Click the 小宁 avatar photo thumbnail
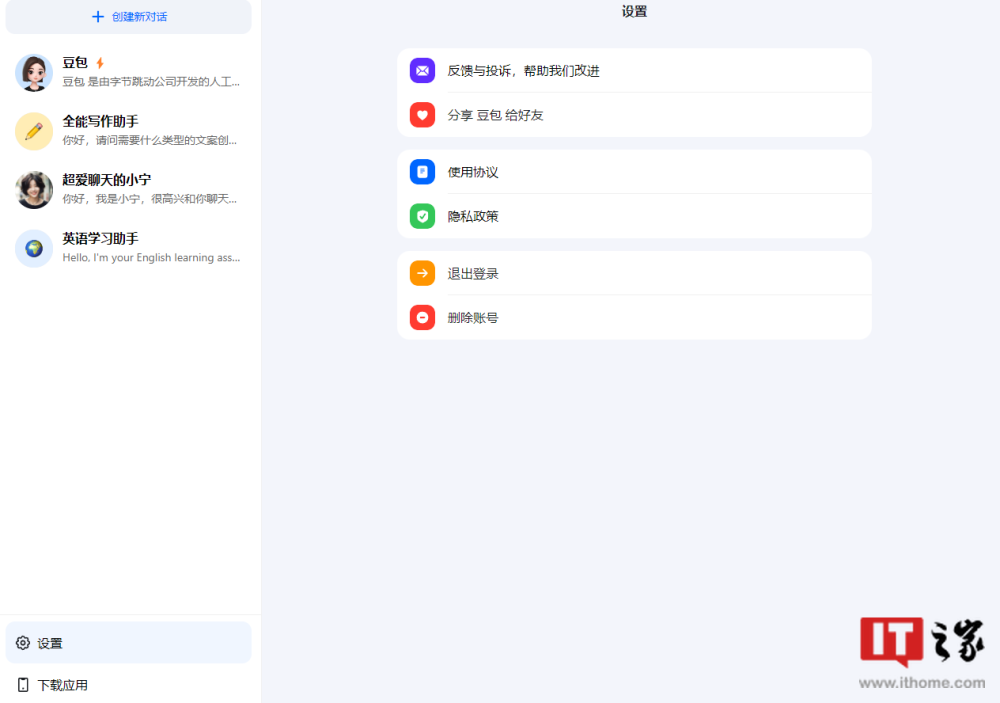This screenshot has width=1000, height=703. click(x=34, y=189)
